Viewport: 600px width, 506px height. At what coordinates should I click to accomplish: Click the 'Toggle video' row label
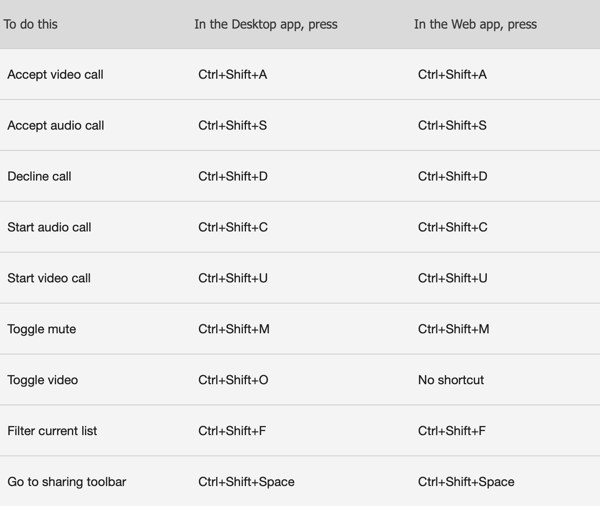42,380
